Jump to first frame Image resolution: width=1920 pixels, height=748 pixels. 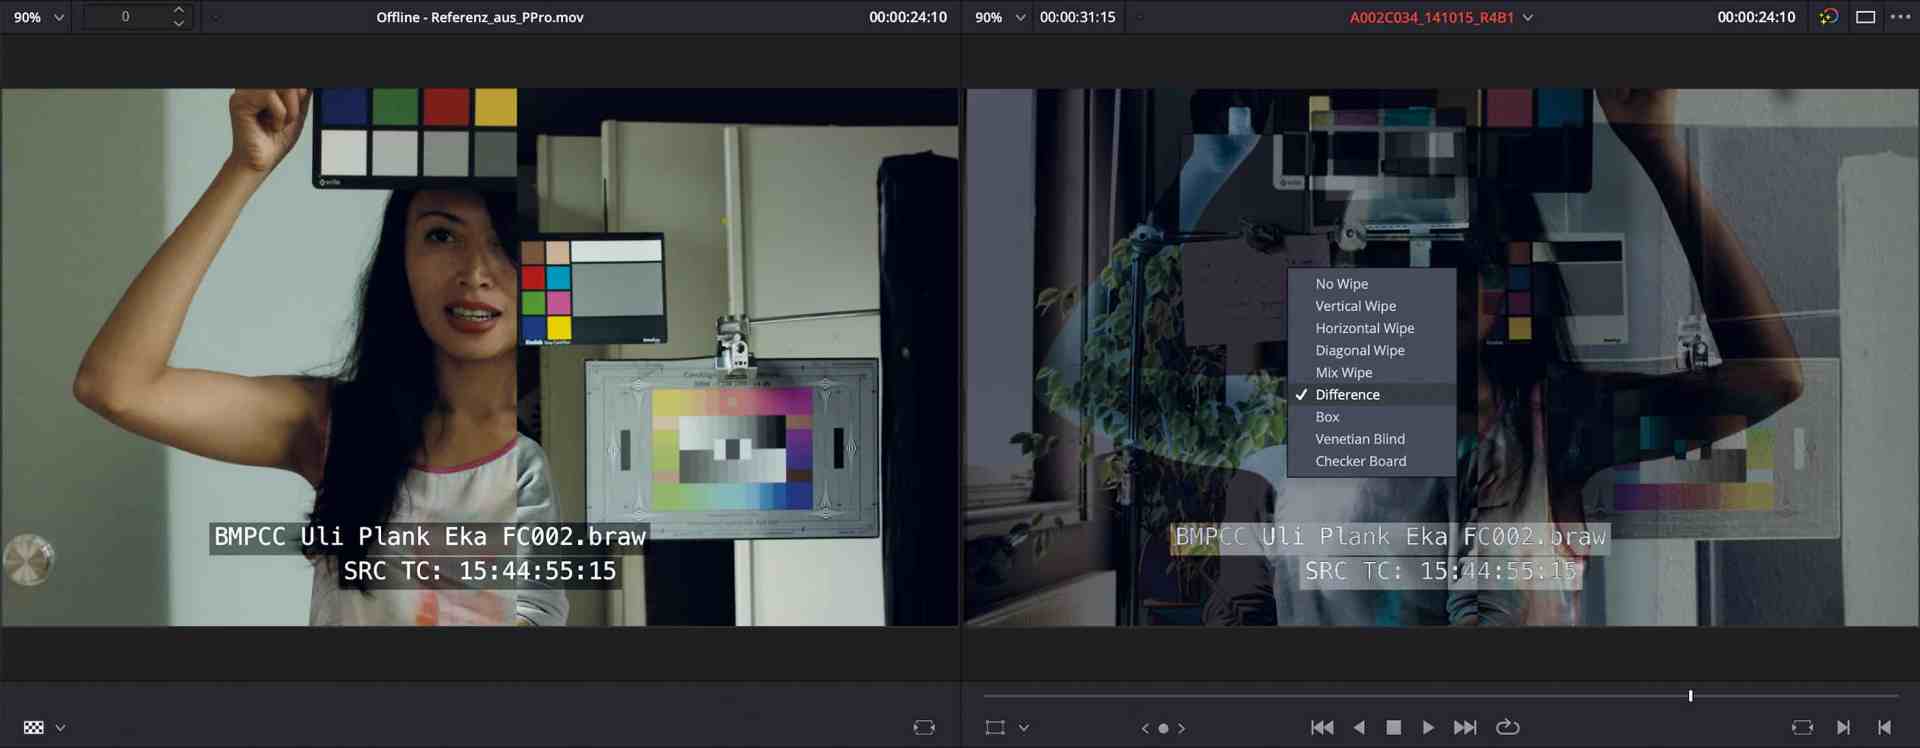pos(1322,727)
